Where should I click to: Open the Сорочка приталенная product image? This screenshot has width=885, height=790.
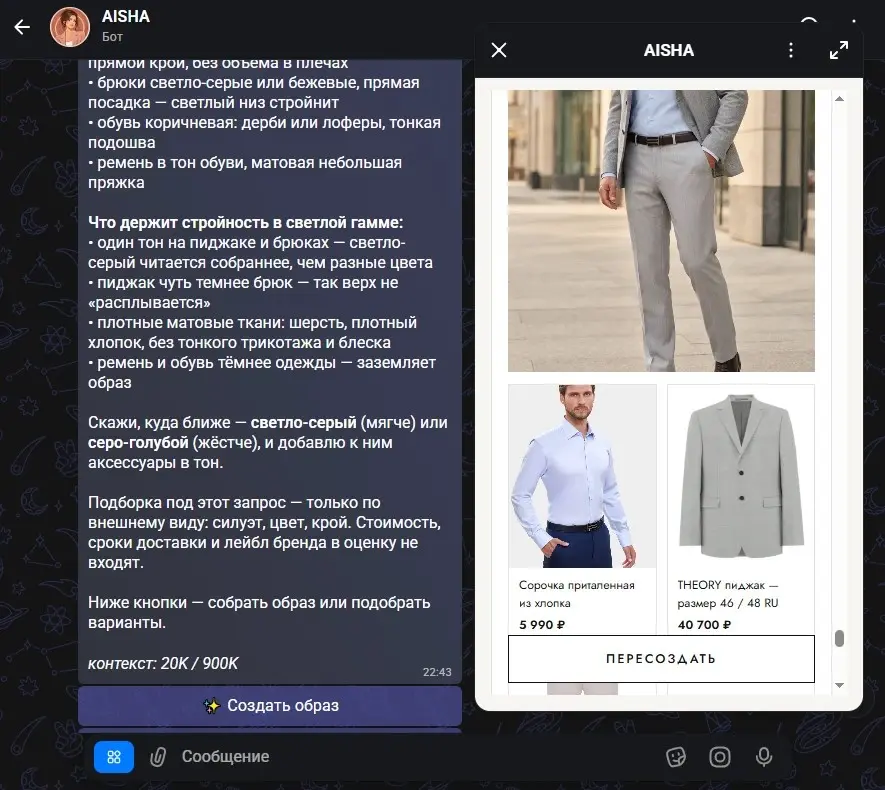click(x=582, y=476)
